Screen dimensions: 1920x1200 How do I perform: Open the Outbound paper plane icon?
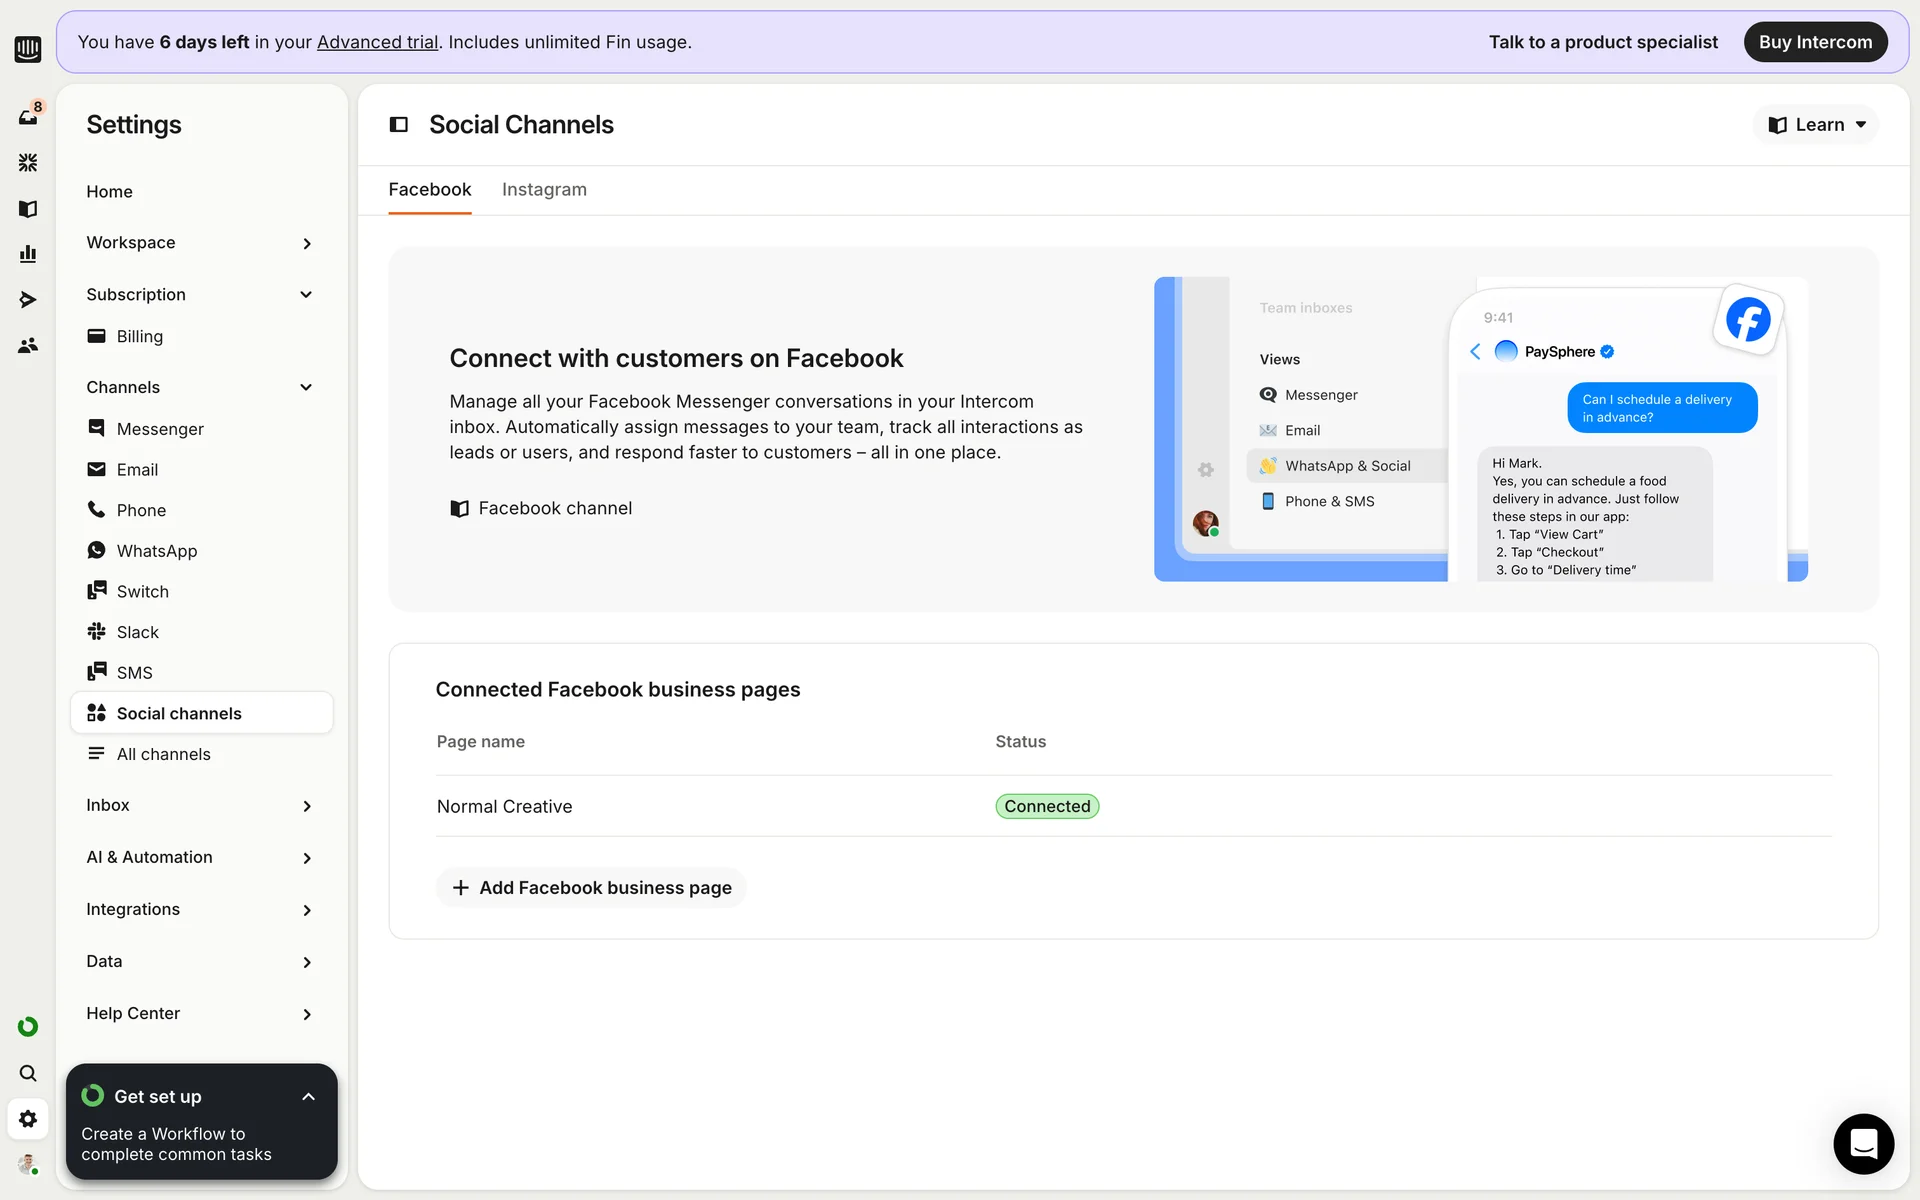pos(28,300)
